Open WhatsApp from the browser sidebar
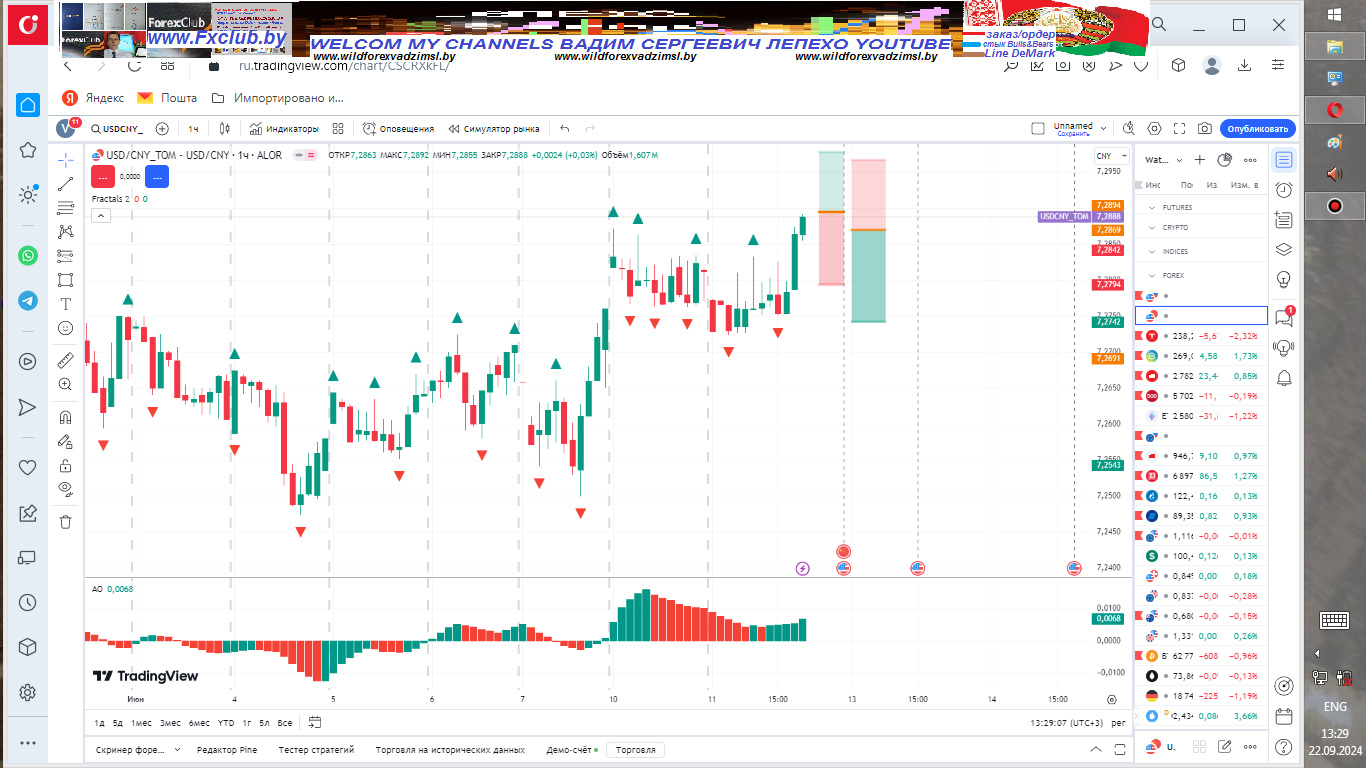 28,255
